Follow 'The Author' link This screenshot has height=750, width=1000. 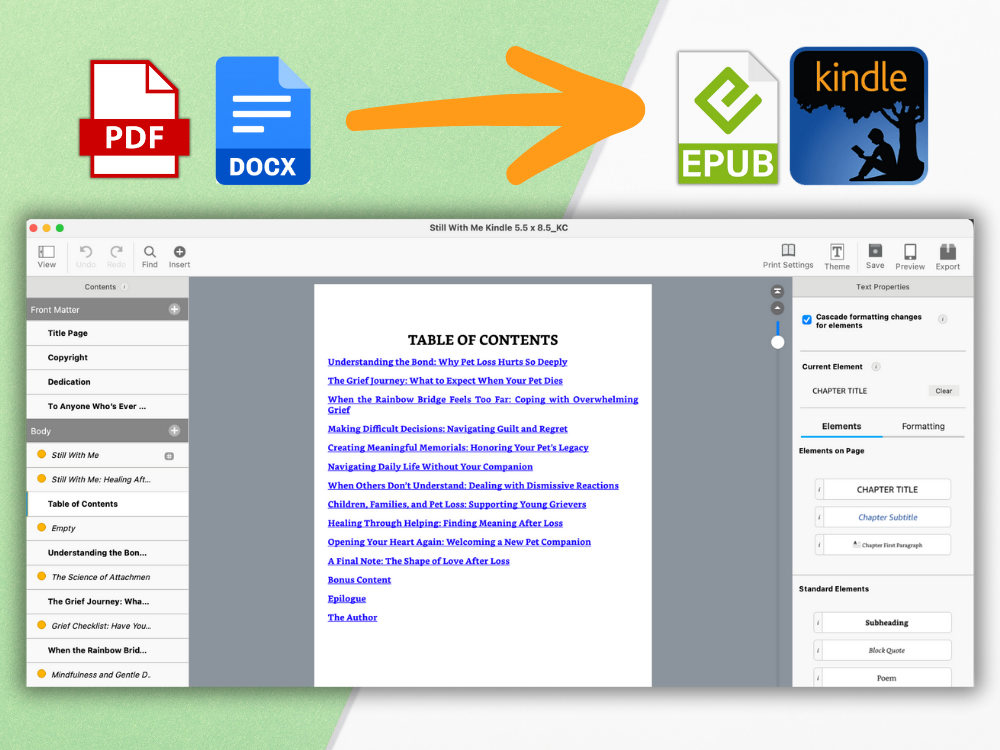click(x=352, y=617)
